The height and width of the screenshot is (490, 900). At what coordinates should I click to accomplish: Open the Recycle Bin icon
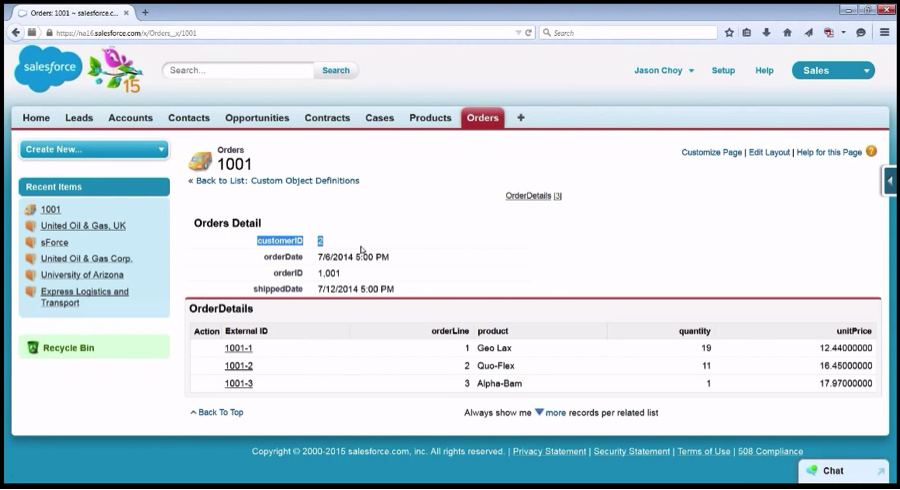[33, 348]
